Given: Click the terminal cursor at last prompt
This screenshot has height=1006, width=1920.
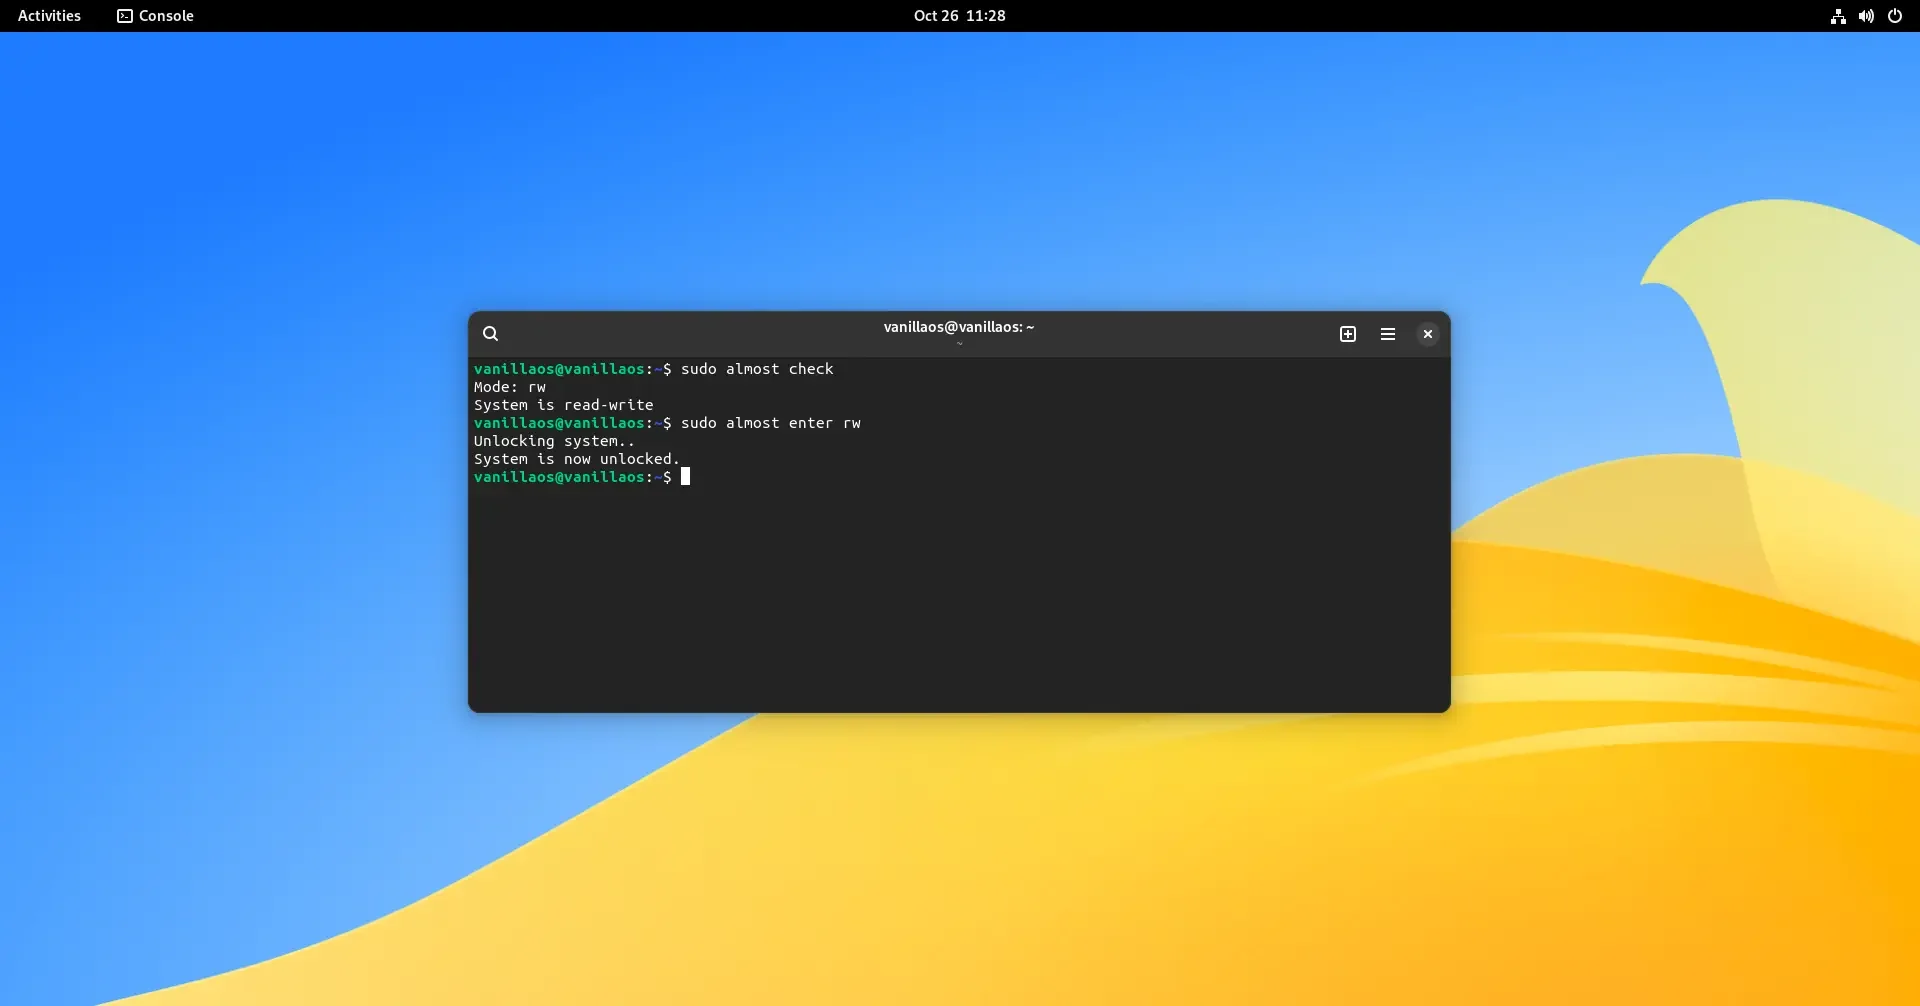Looking at the screenshot, I should 686,477.
